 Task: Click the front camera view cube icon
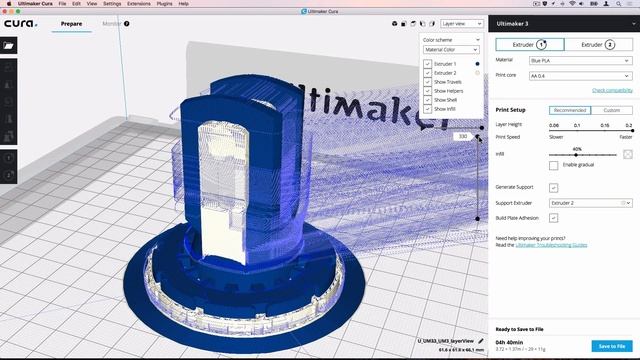click(x=404, y=24)
